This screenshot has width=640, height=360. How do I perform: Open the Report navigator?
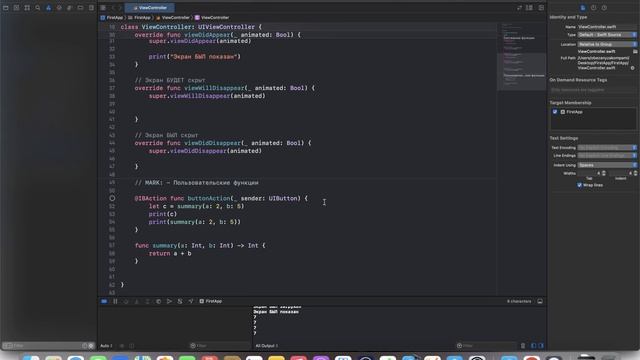(x=91, y=8)
